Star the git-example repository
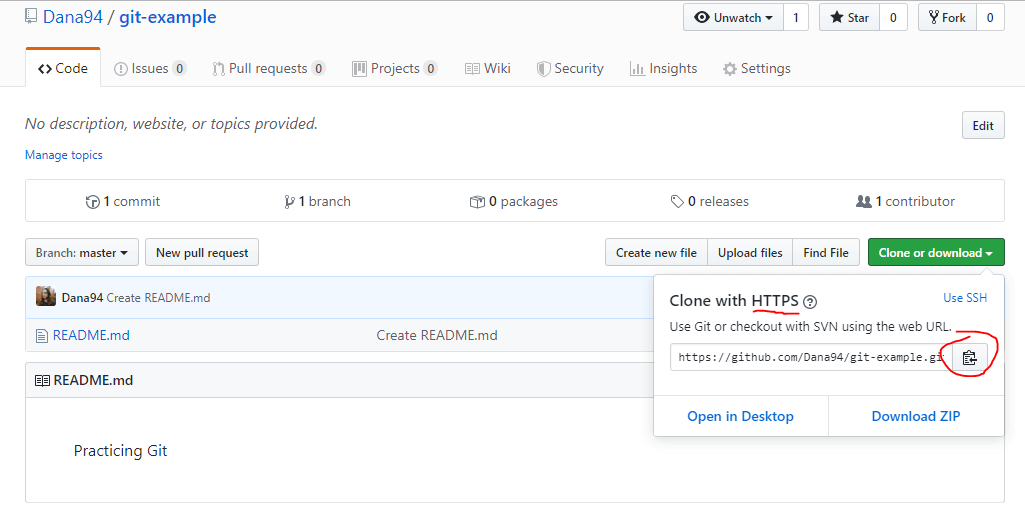This screenshot has width=1025, height=507. [x=849, y=18]
